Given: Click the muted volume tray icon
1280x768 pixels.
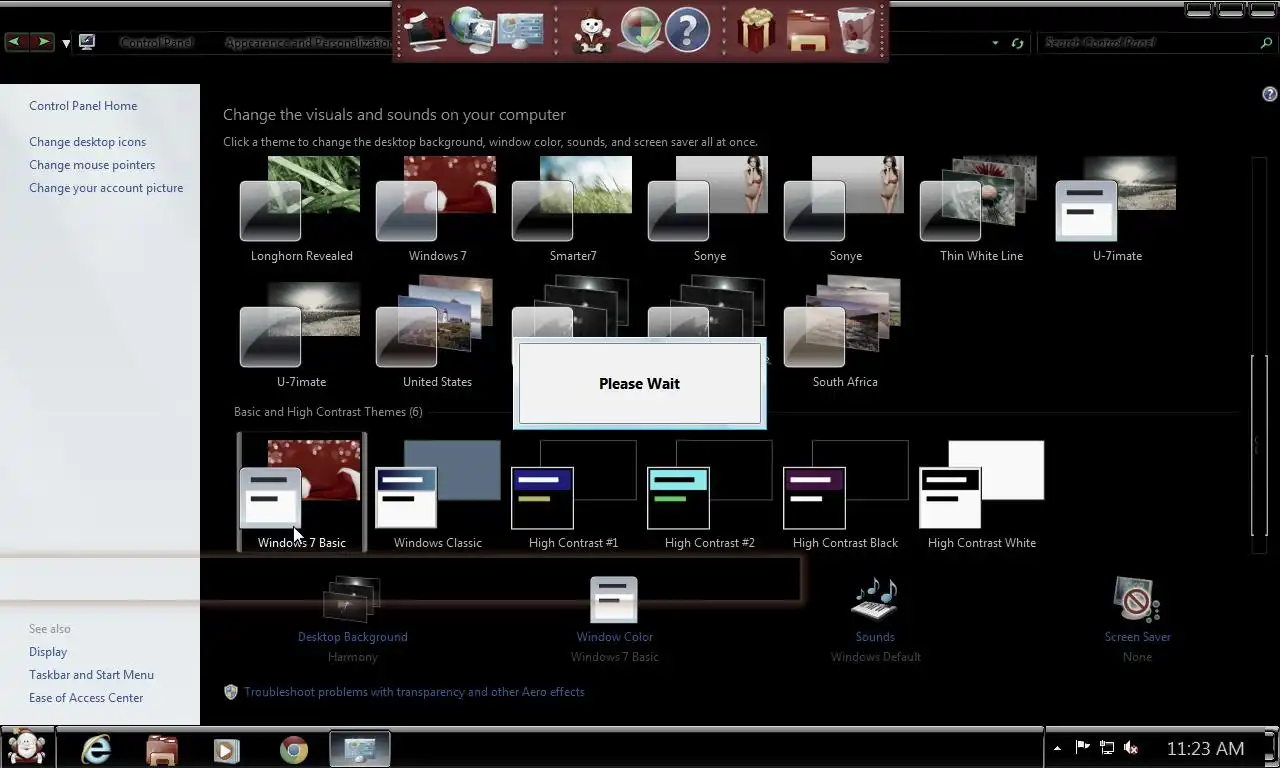Looking at the screenshot, I should point(1132,748).
